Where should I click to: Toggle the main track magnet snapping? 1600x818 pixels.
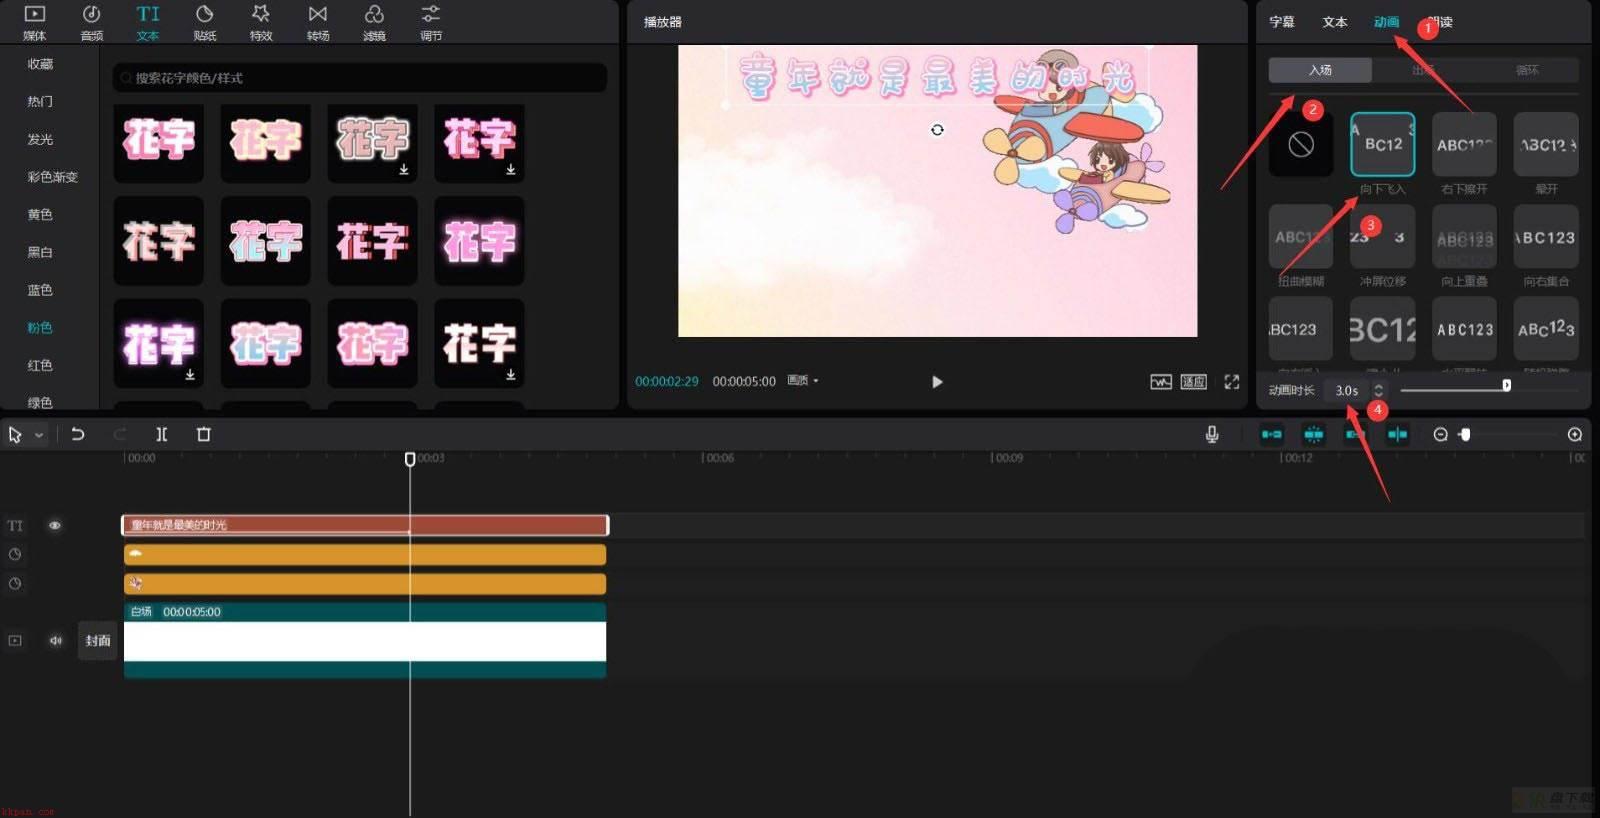tap(1271, 434)
